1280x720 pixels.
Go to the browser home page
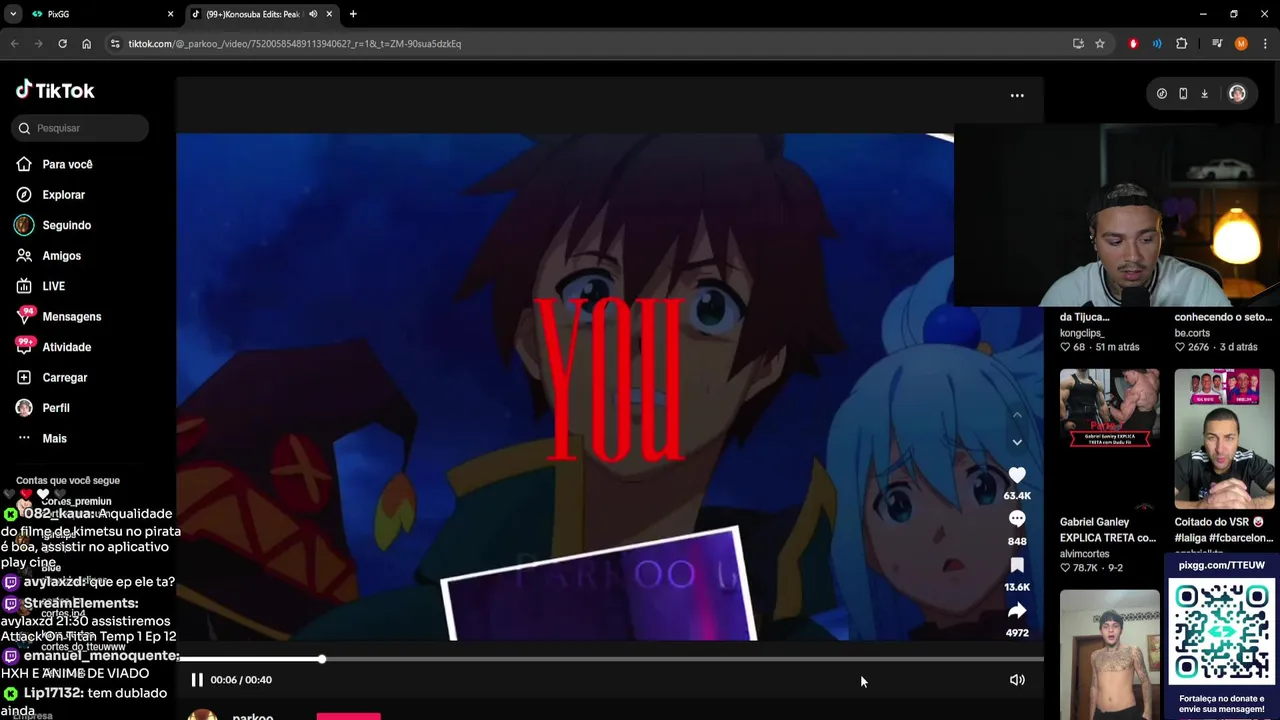coord(86,44)
